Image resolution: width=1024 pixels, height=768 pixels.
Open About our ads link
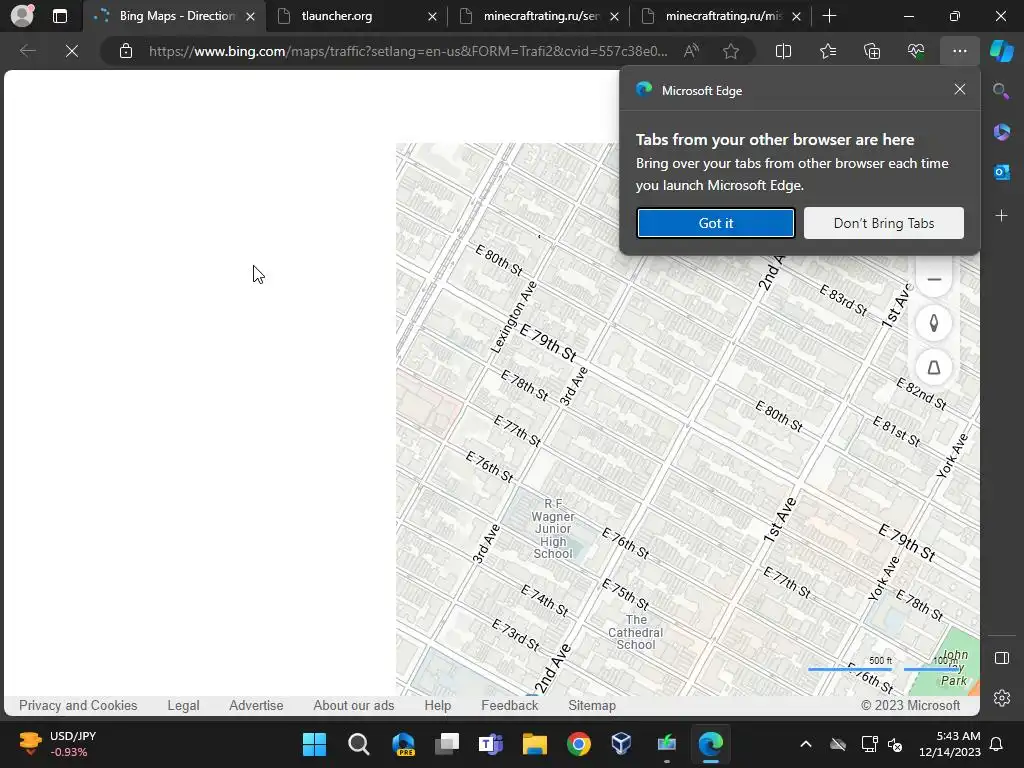coord(353,705)
